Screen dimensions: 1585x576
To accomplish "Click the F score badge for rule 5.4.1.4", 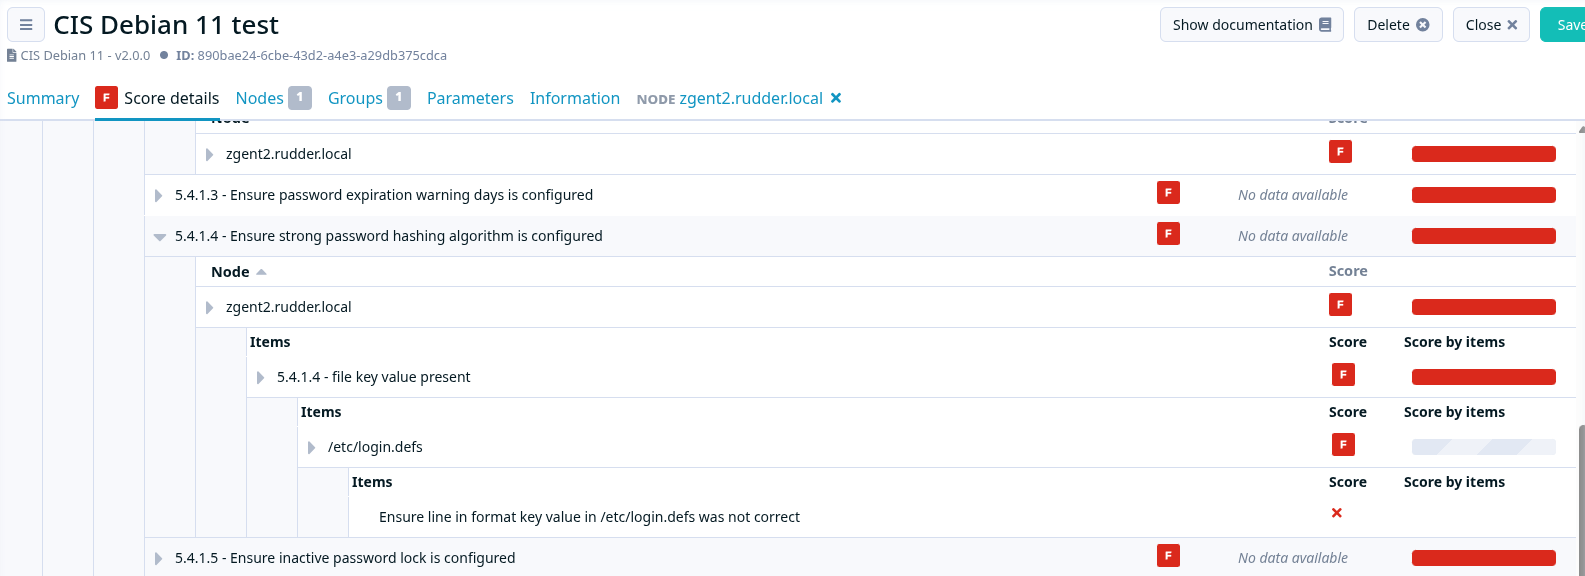I will pos(1168,234).
